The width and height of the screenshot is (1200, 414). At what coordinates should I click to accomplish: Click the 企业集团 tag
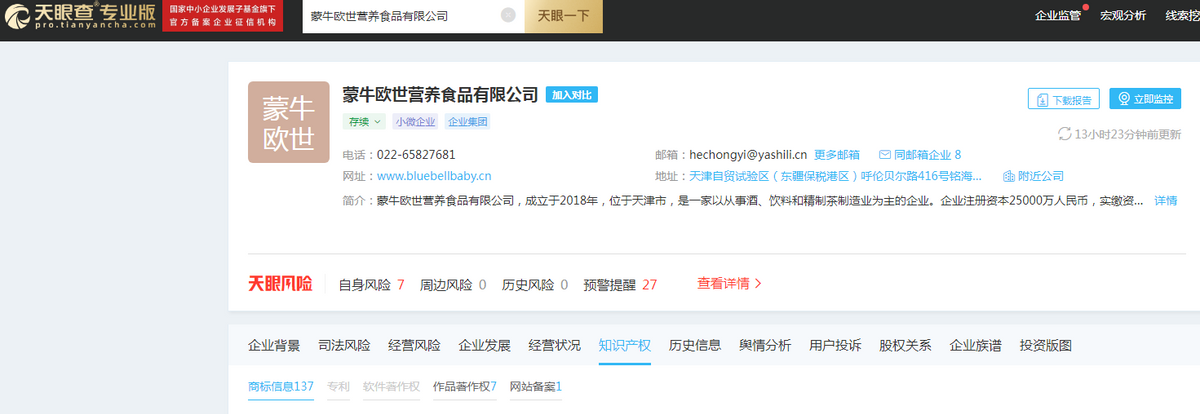click(x=467, y=122)
